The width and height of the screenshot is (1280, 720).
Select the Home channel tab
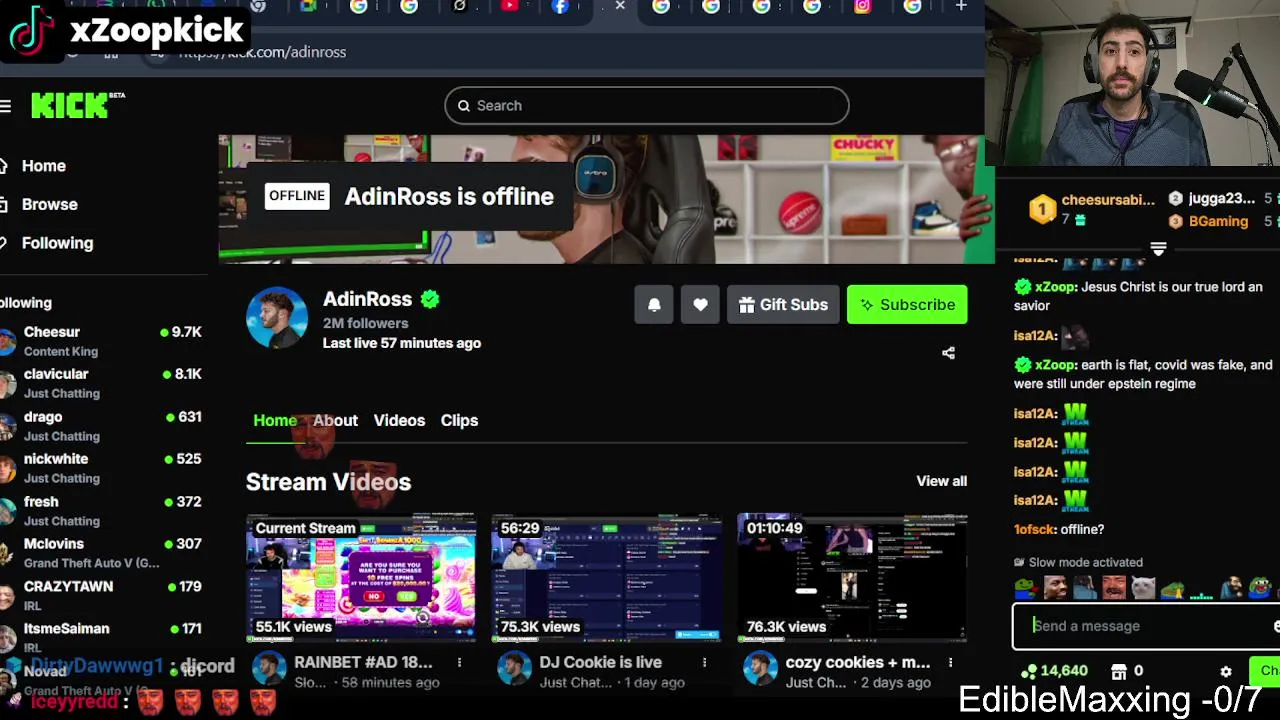(x=275, y=421)
